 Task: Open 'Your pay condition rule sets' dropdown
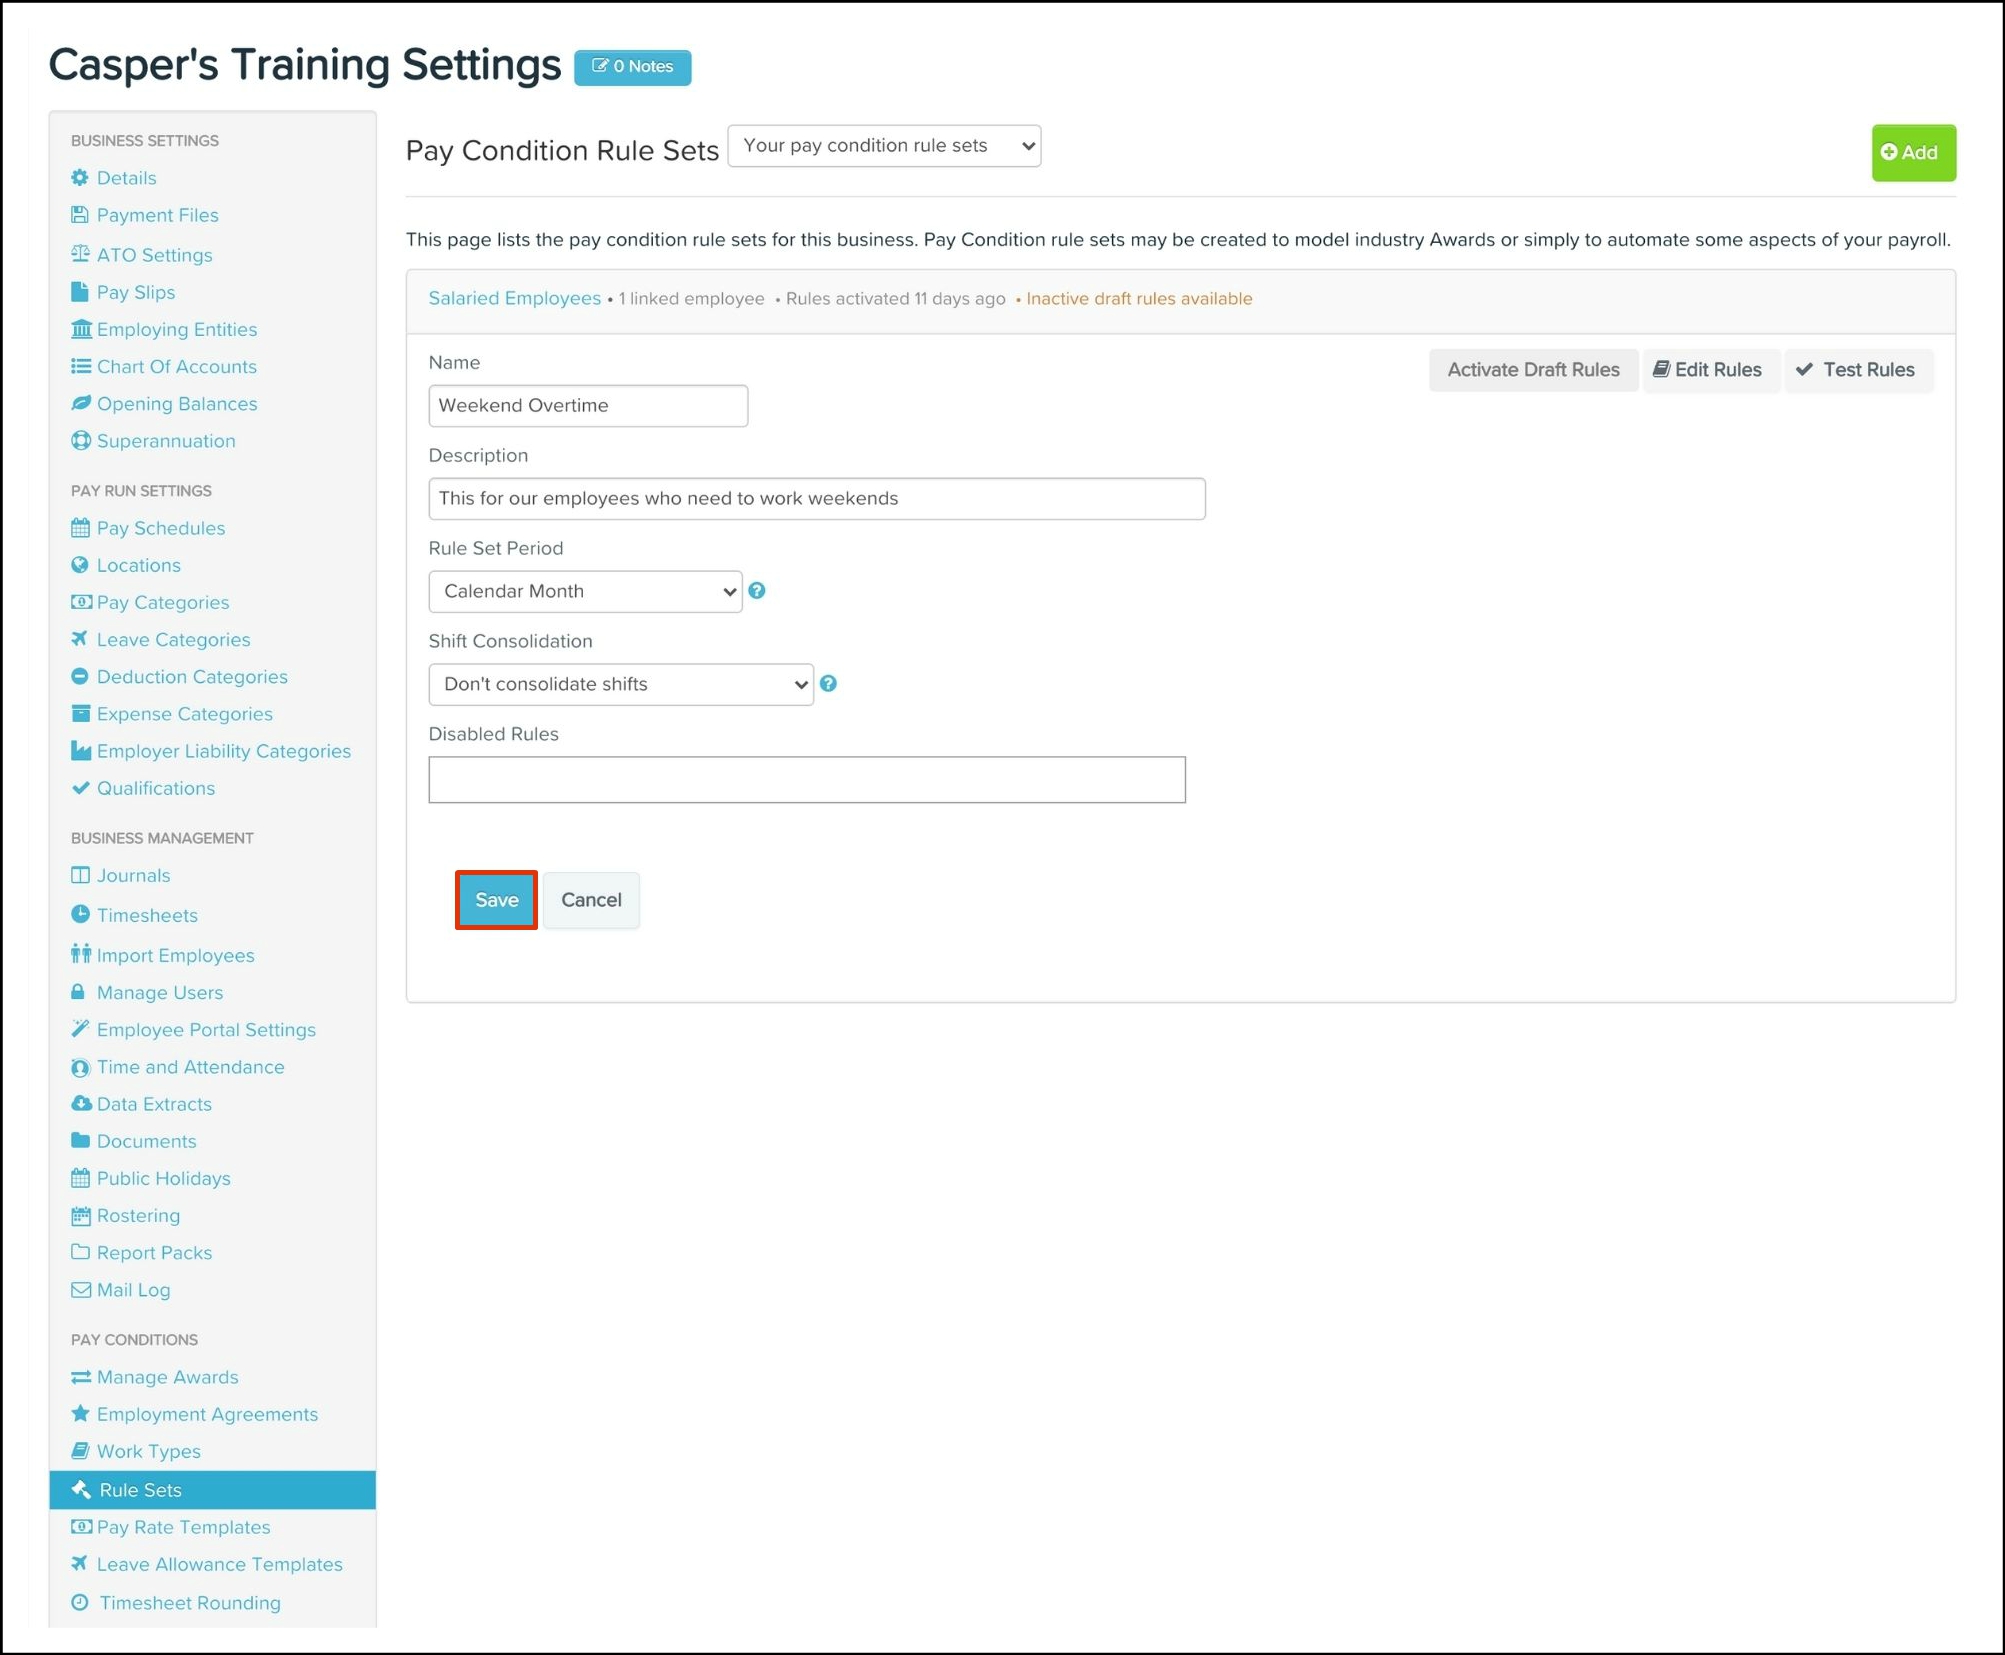coord(884,146)
